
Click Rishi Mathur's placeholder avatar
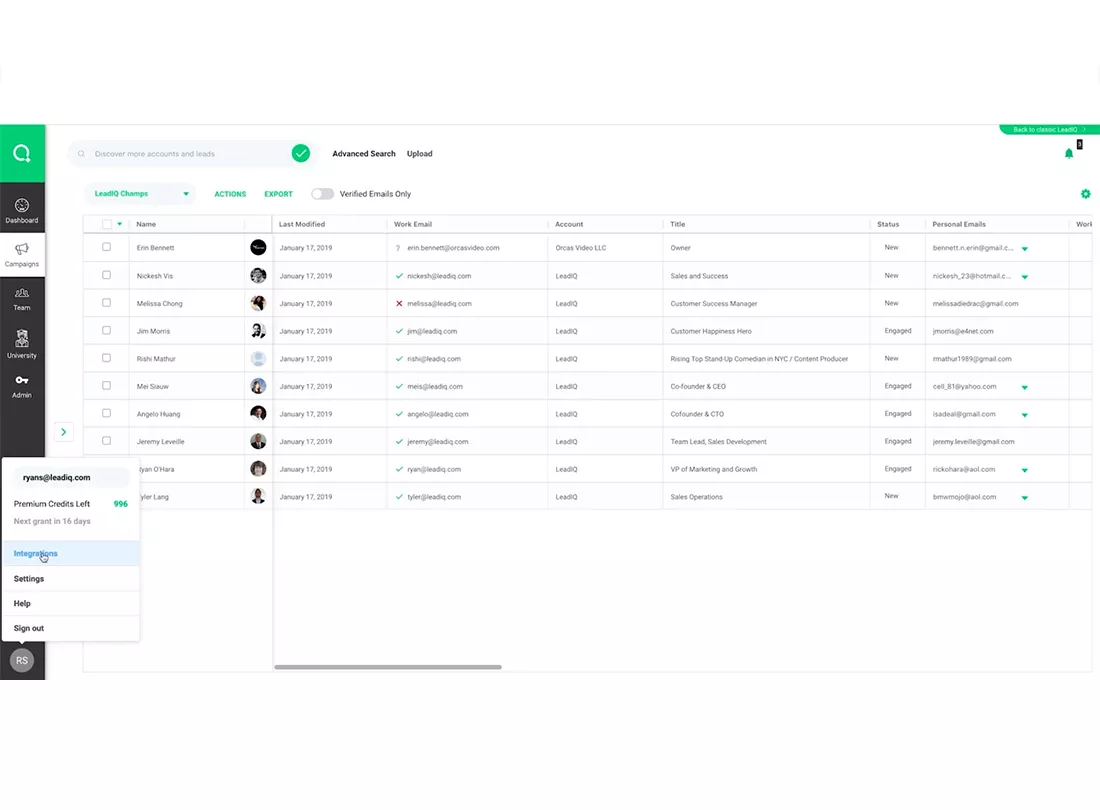coord(258,358)
